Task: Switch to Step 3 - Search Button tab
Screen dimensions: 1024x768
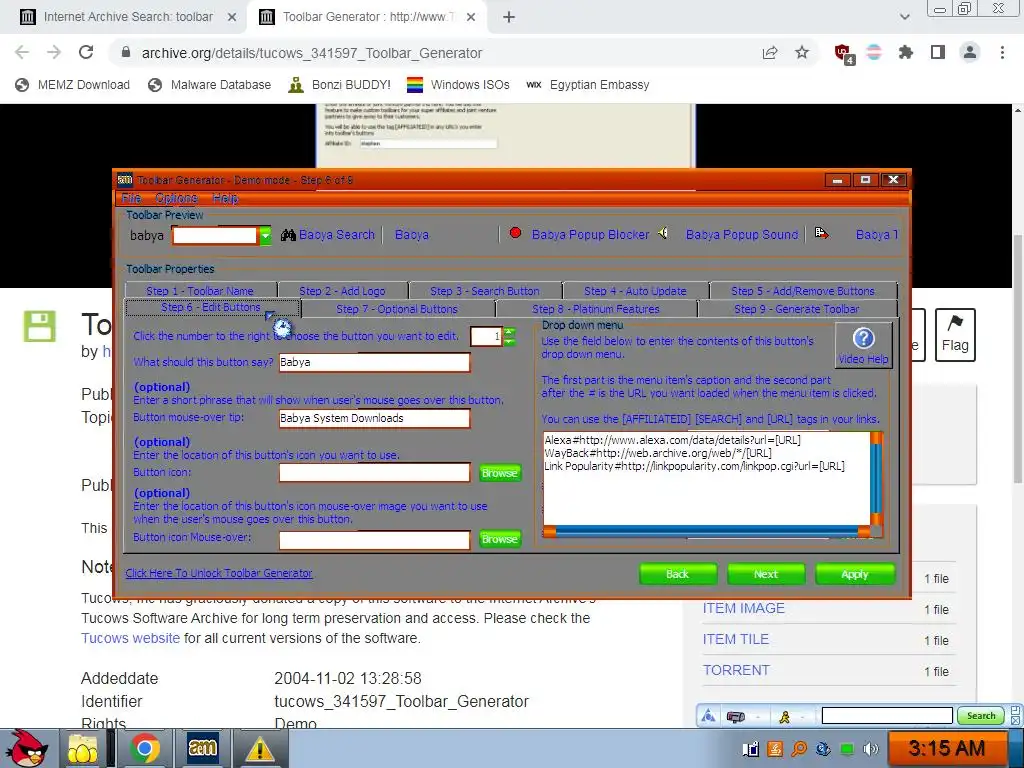Action: (485, 291)
